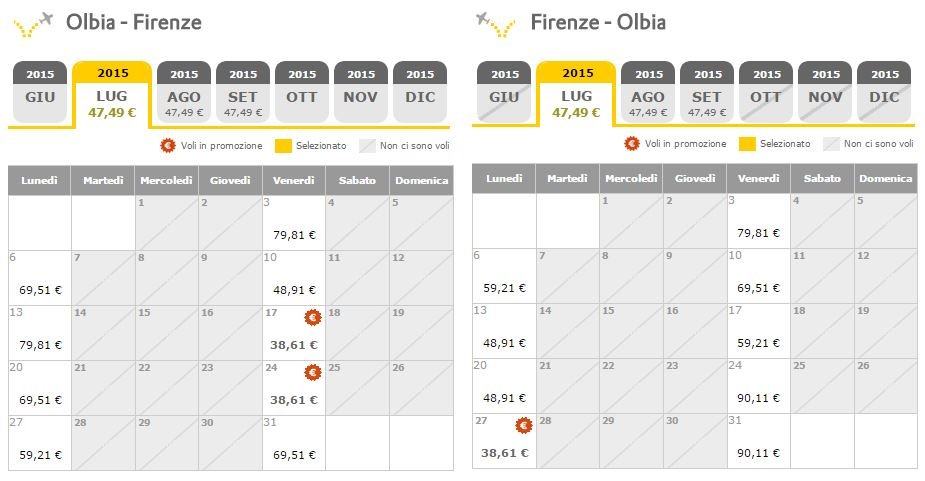
Task: Click 'Voli in promozione' legend icon, left calendar
Action: click(168, 145)
